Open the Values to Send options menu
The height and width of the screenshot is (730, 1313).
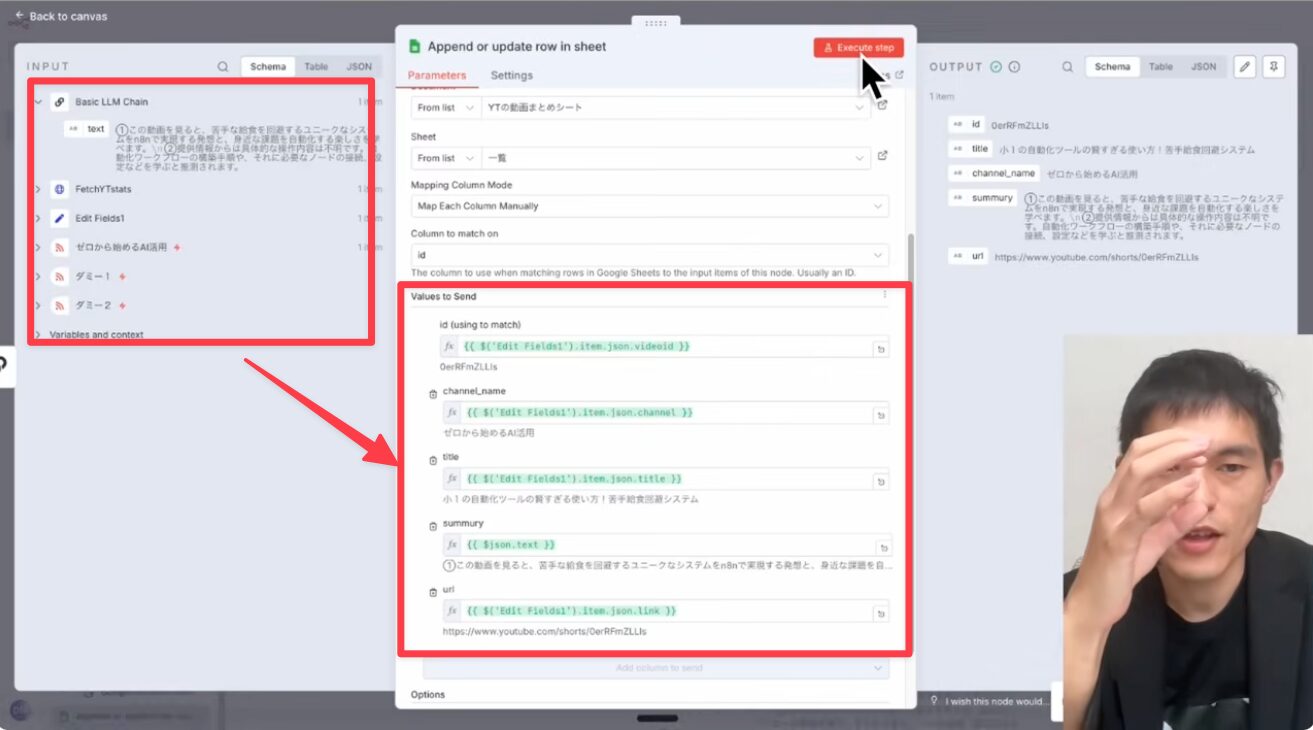[x=884, y=296]
